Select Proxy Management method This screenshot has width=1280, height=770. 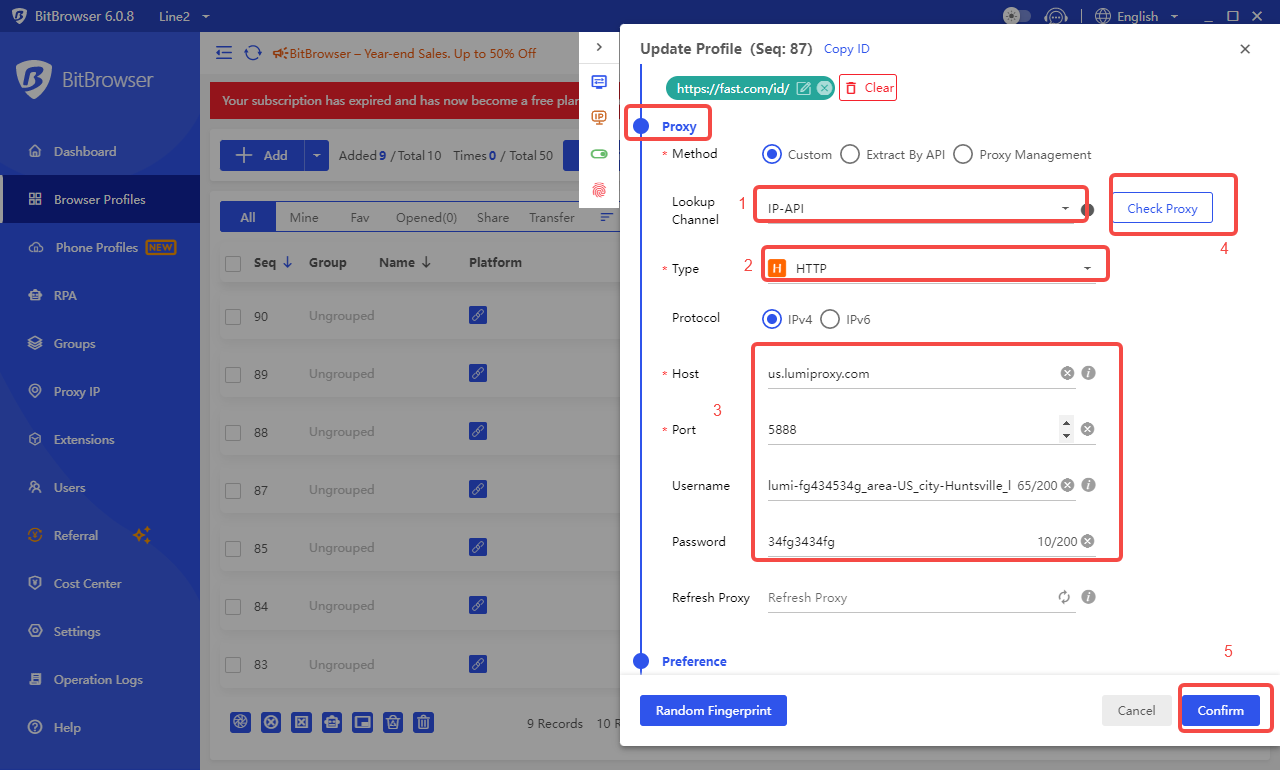coord(963,154)
